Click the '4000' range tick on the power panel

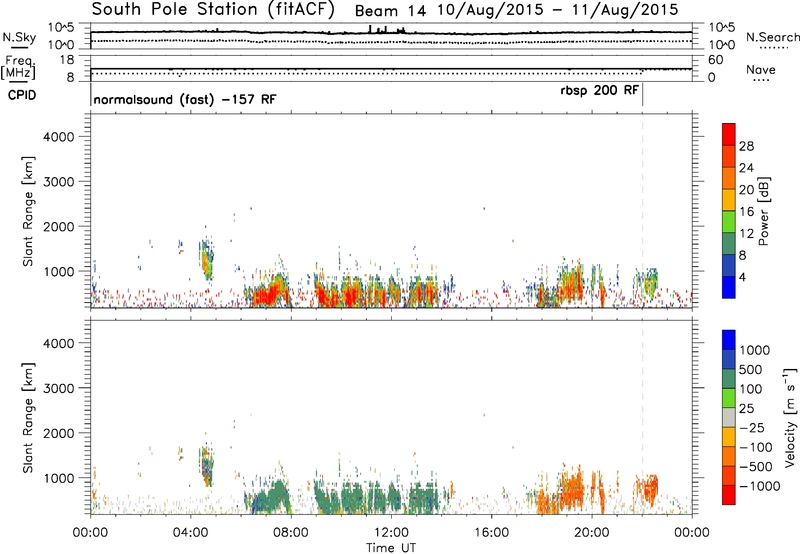click(59, 137)
